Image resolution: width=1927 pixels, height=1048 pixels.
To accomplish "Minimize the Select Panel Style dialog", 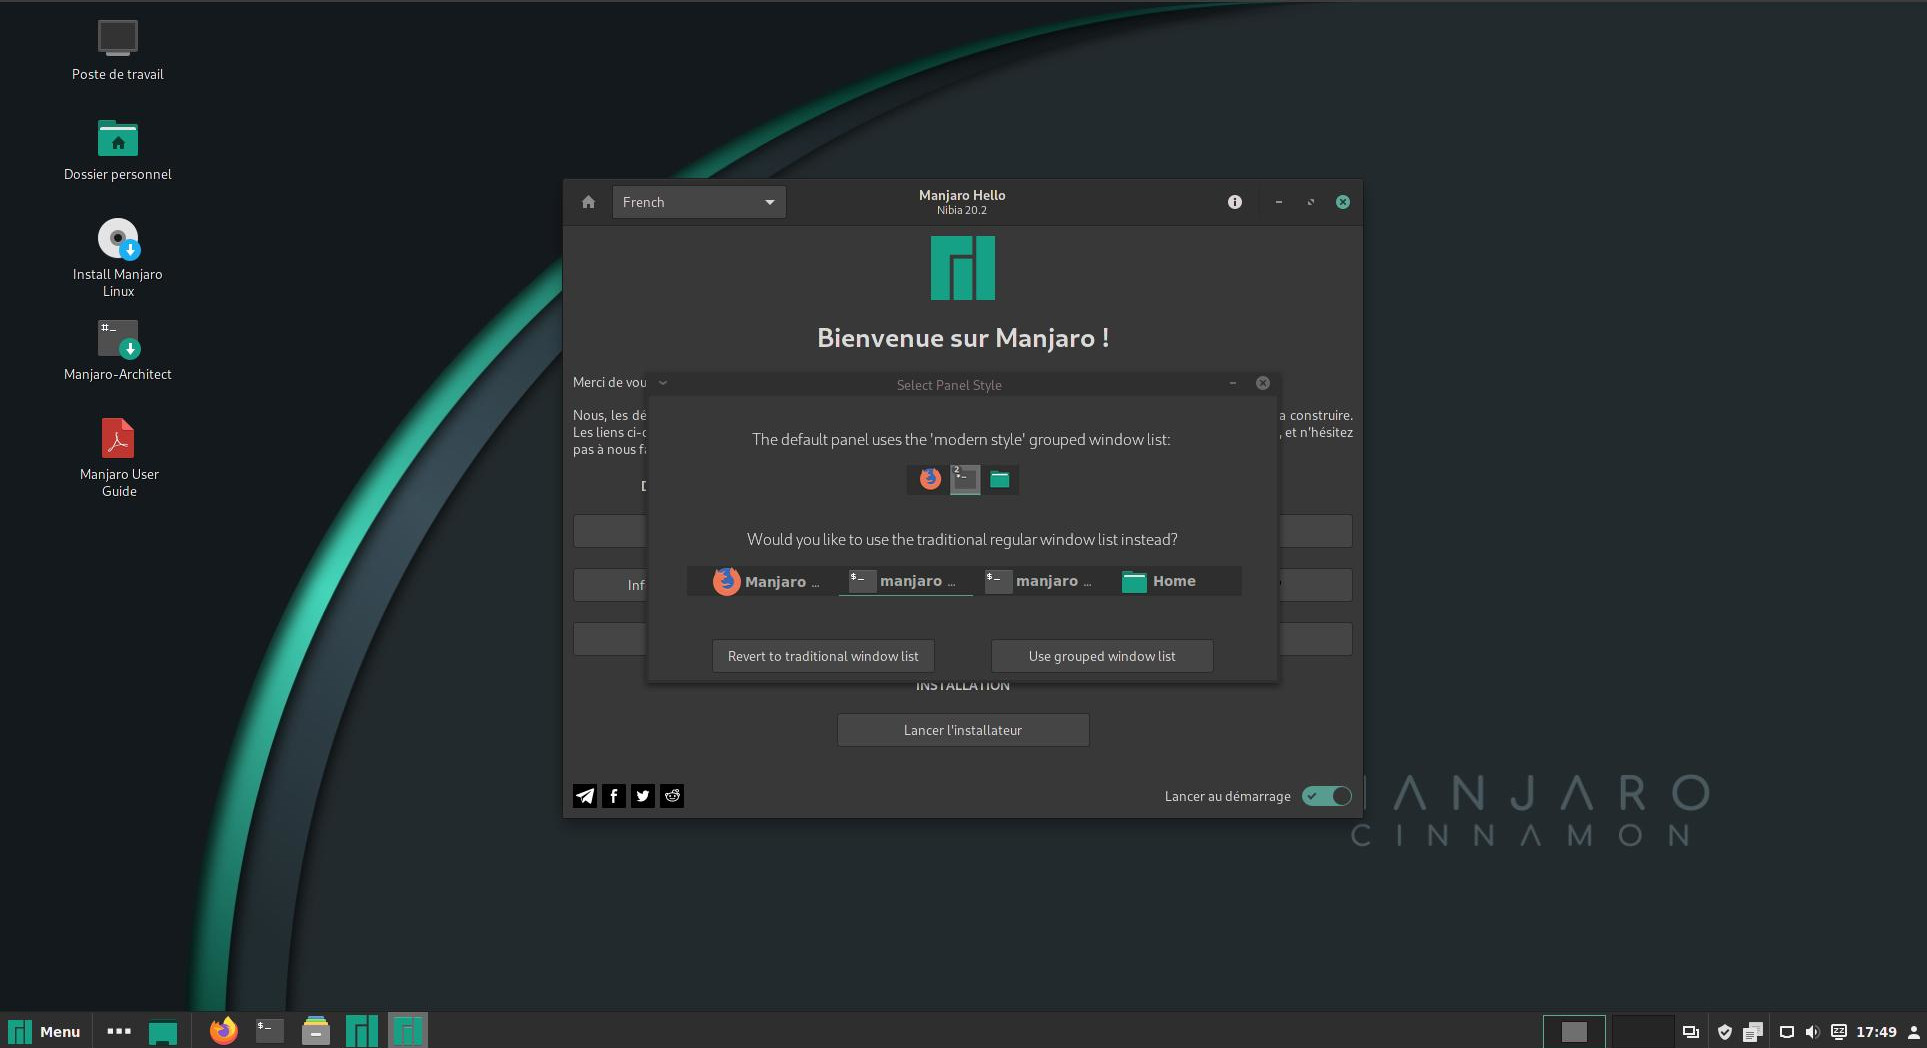I will (x=1233, y=383).
